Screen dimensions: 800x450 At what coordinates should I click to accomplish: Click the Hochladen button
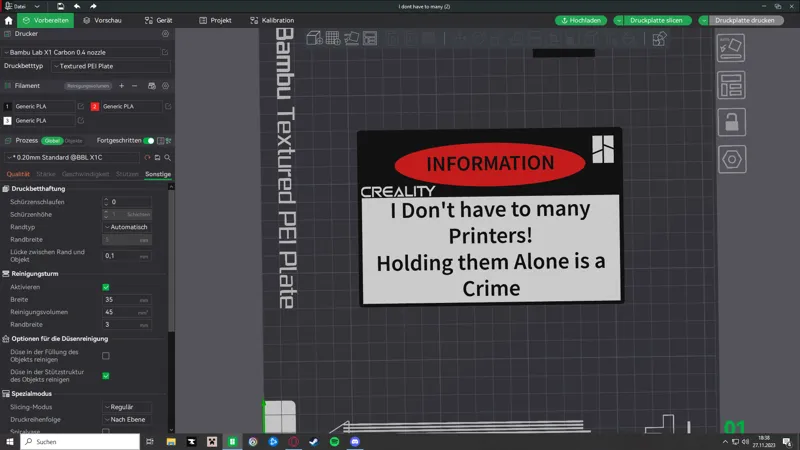coord(581,20)
